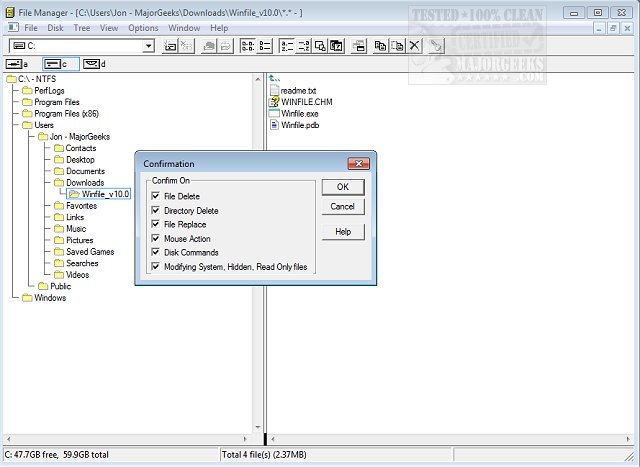The height and width of the screenshot is (467, 640).
Task: Switch to Name Only view icon
Action: coord(248,46)
